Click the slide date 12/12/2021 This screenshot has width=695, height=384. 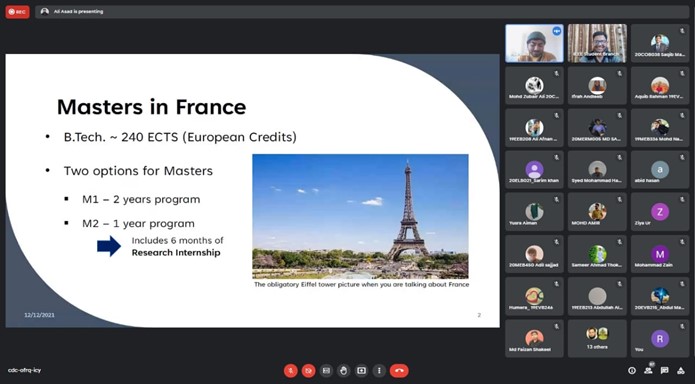pyautogui.click(x=39, y=315)
